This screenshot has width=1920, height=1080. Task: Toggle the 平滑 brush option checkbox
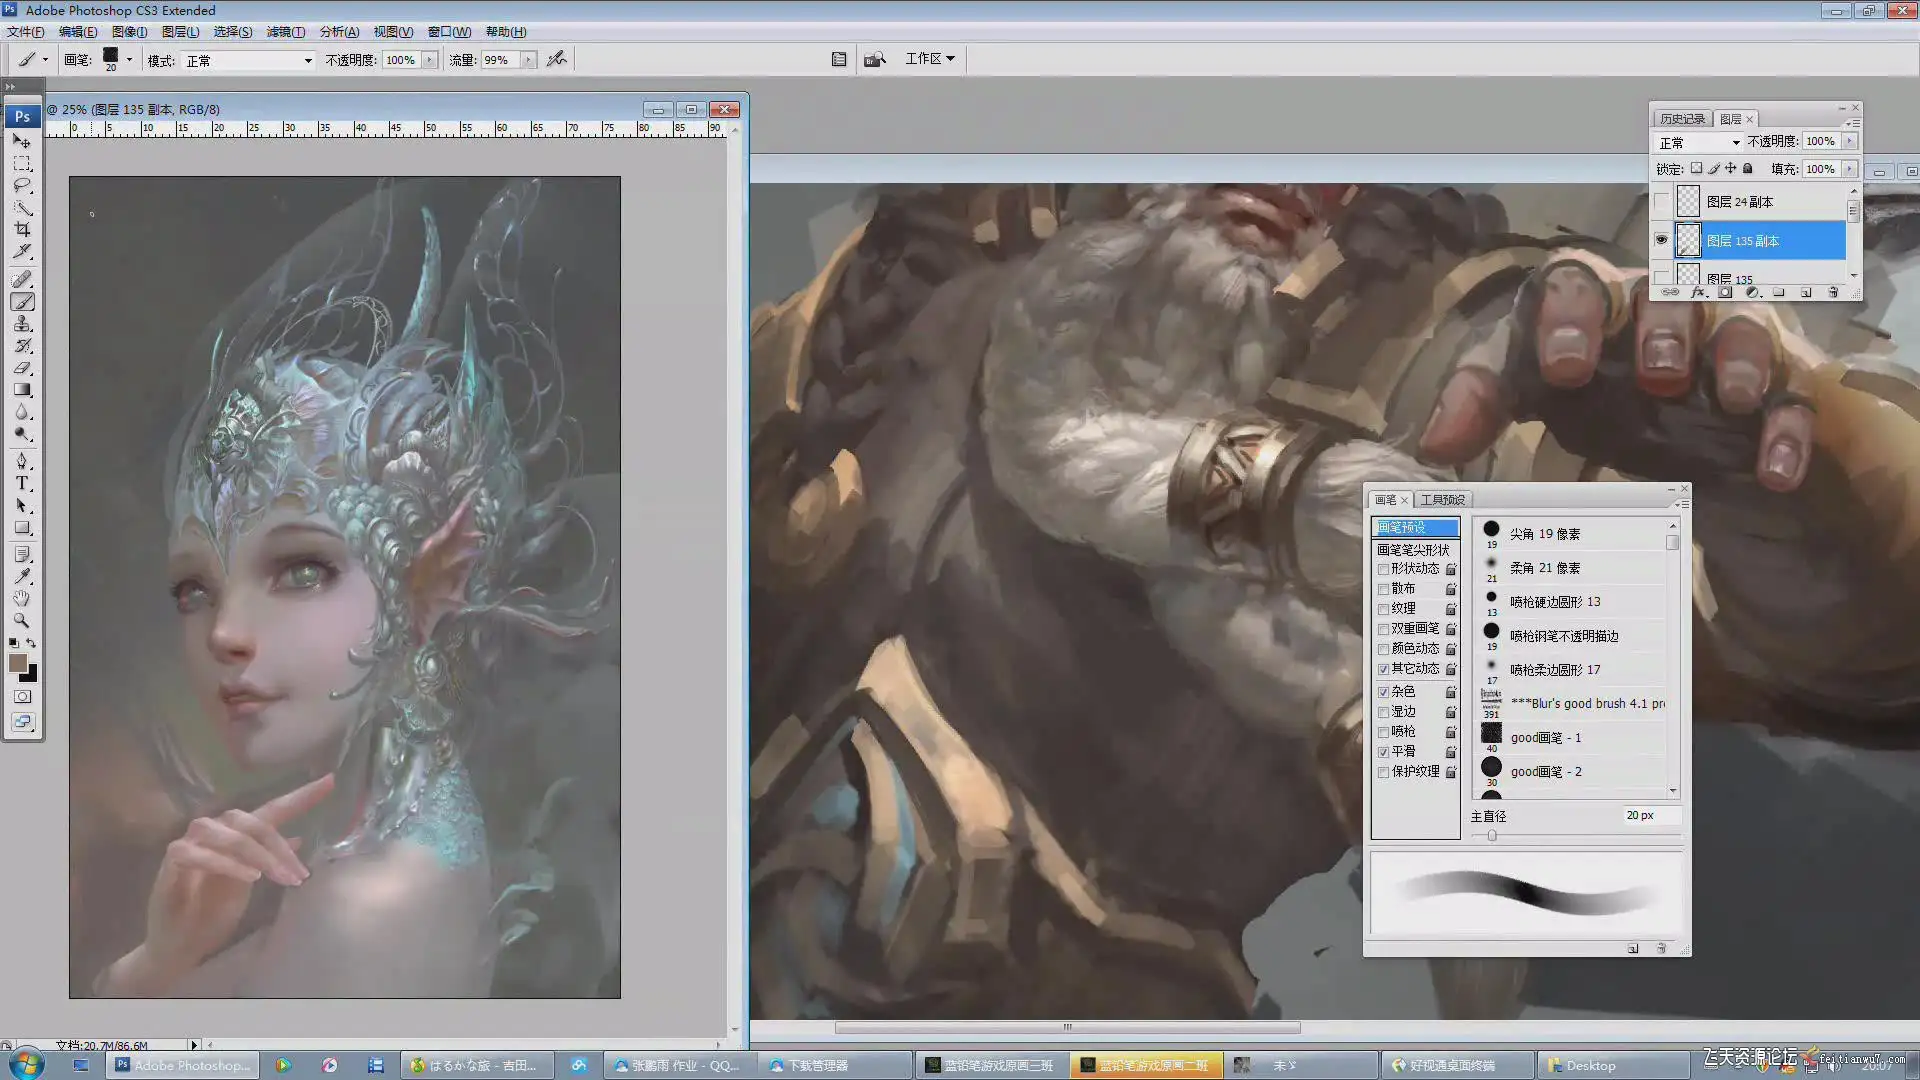click(x=1383, y=752)
